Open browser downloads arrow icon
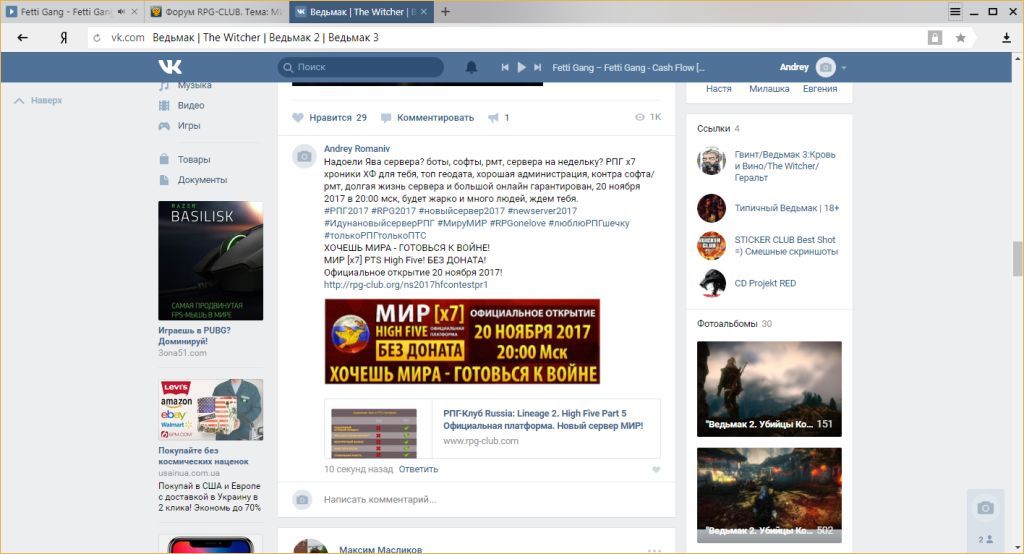Image resolution: width=1024 pixels, height=554 pixels. (x=1006, y=38)
